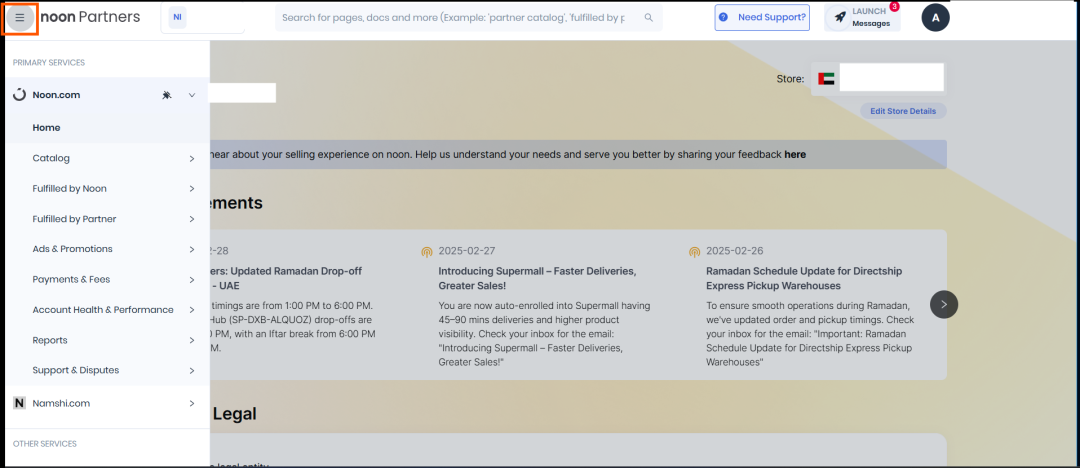Click the PRIMARY SERVICES heading

click(x=49, y=63)
